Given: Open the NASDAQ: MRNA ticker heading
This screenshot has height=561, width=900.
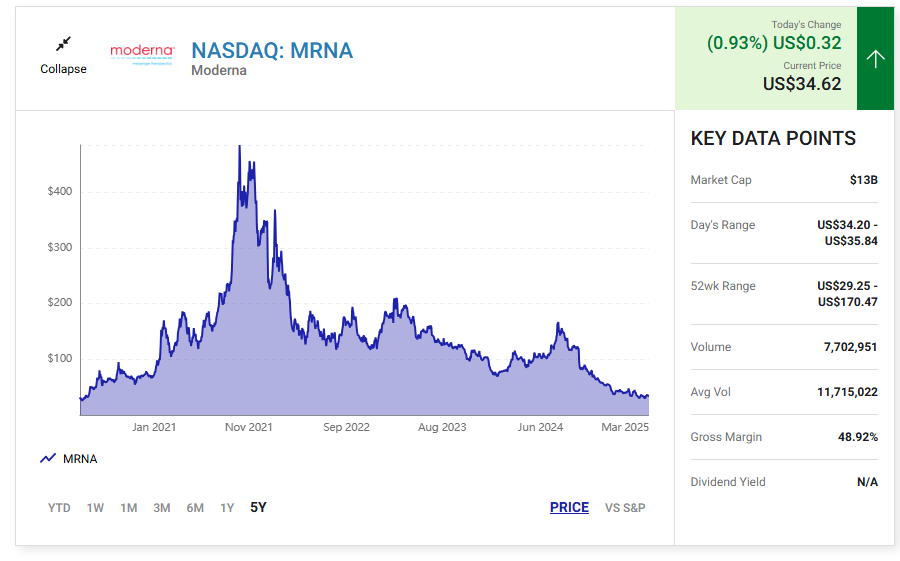Looking at the screenshot, I should (x=272, y=51).
